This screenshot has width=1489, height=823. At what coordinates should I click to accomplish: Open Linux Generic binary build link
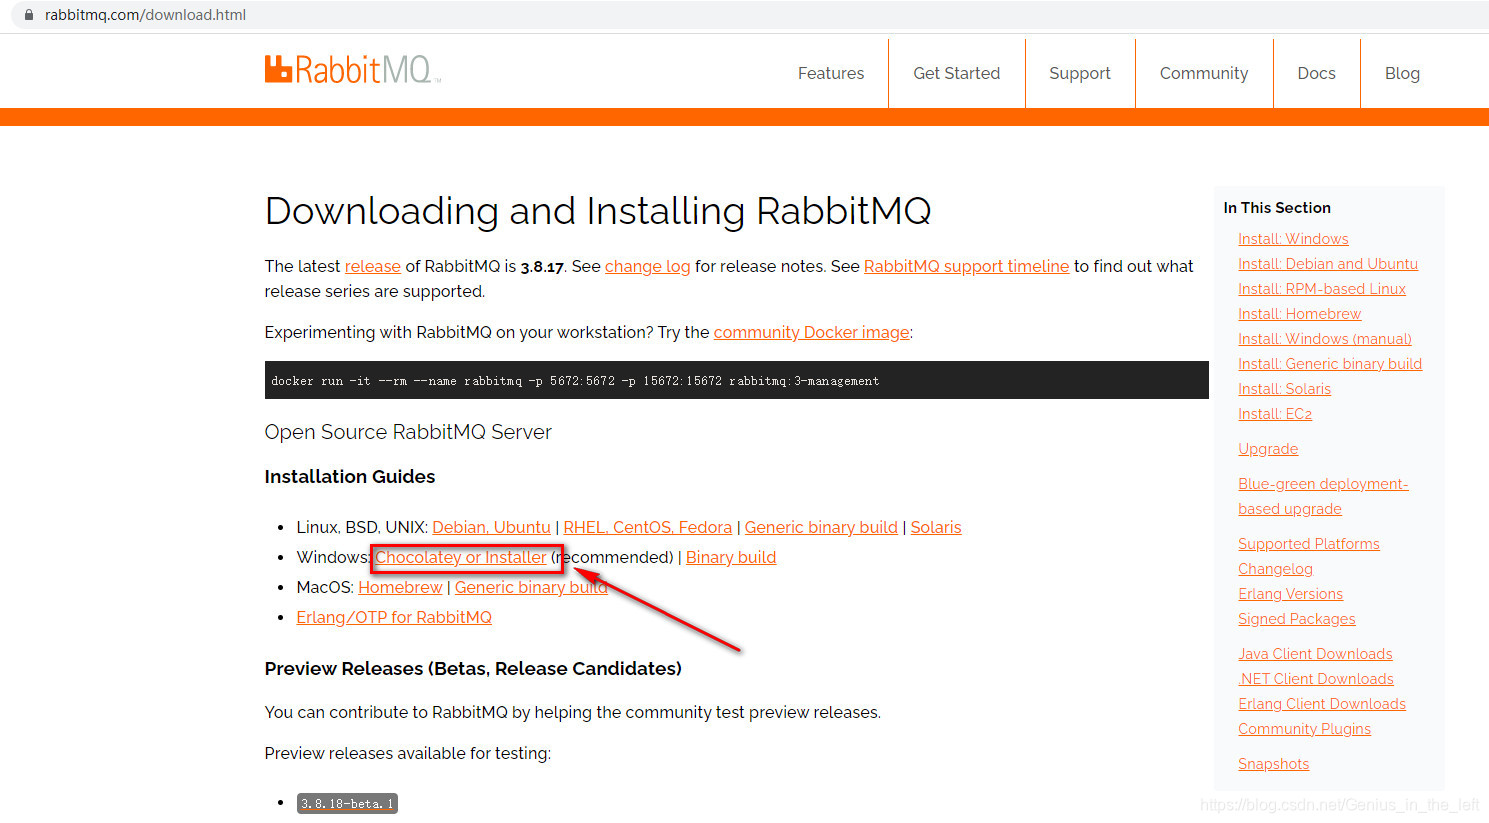[x=821, y=527]
